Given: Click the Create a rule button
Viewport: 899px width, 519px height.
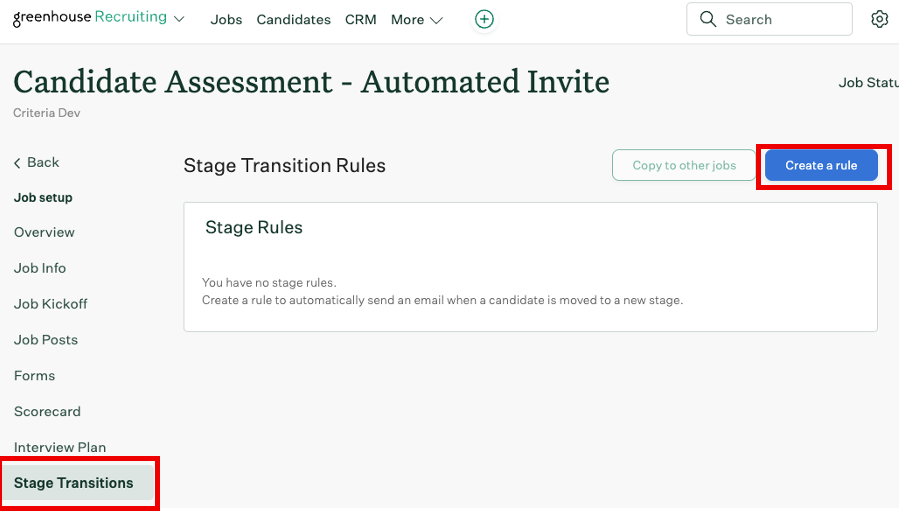Looking at the screenshot, I should [821, 165].
